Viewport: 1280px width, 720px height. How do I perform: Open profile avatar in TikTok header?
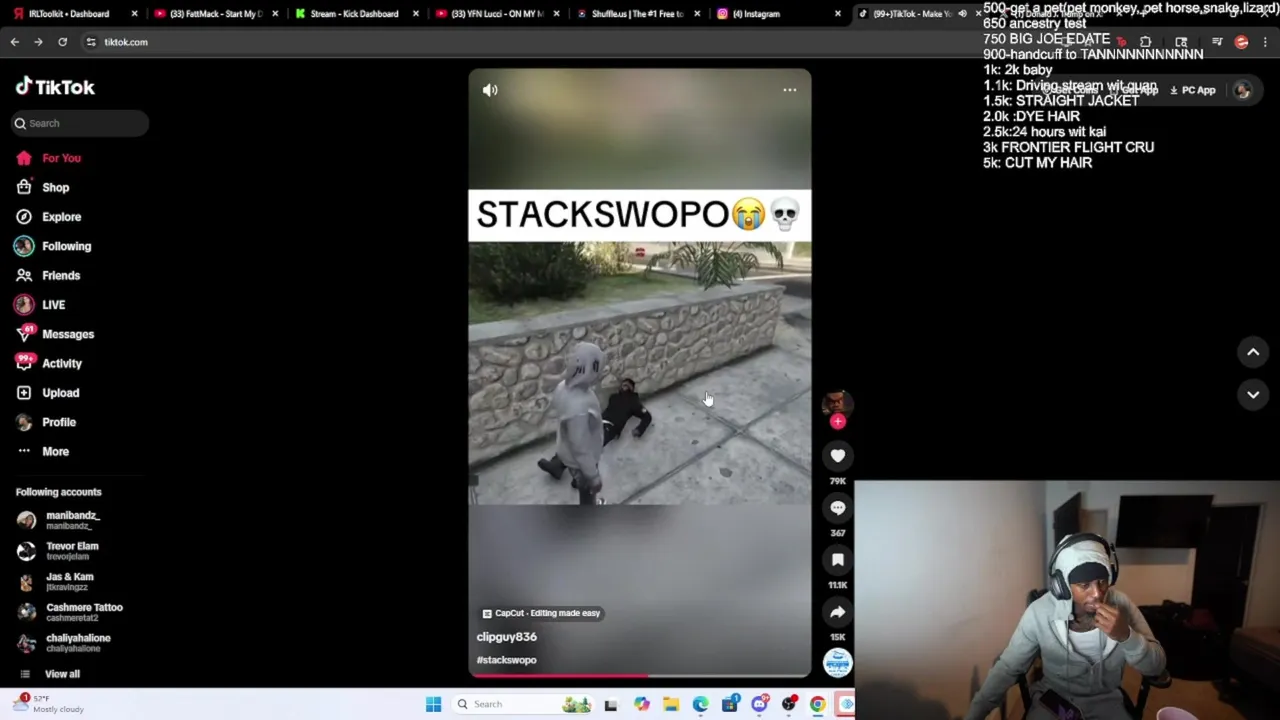pos(1242,91)
